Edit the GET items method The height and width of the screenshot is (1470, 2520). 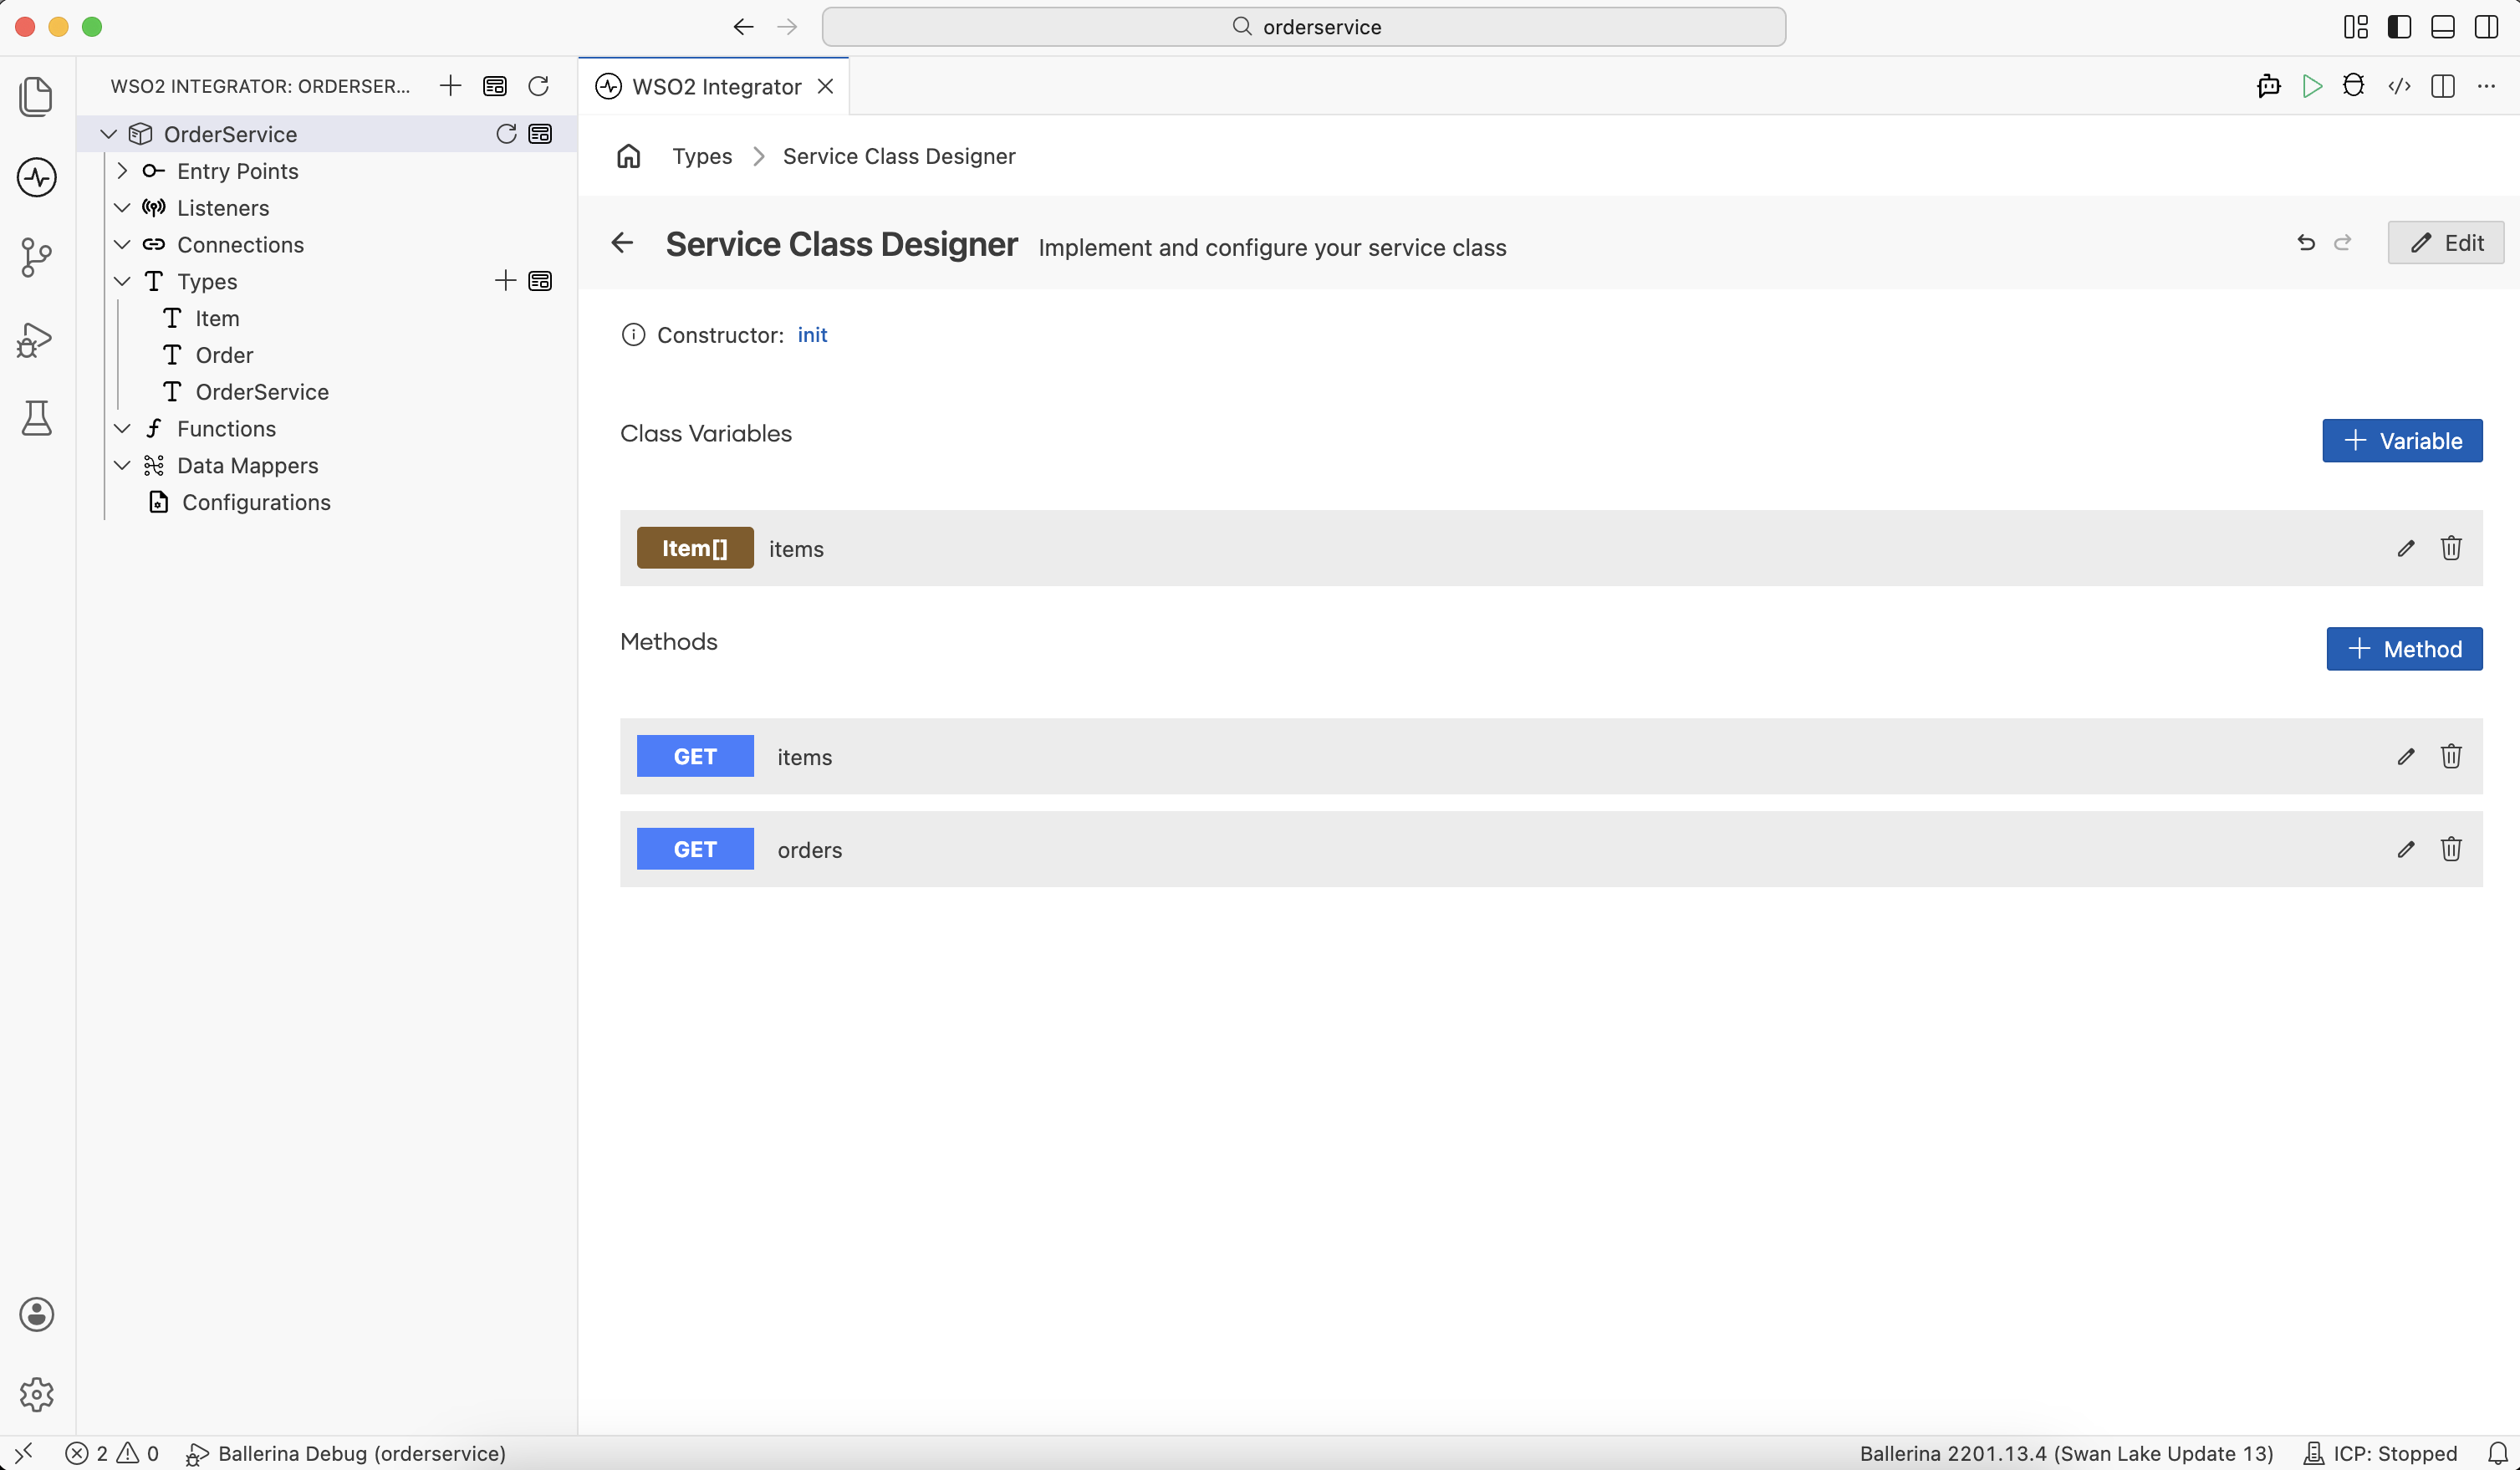point(2406,756)
